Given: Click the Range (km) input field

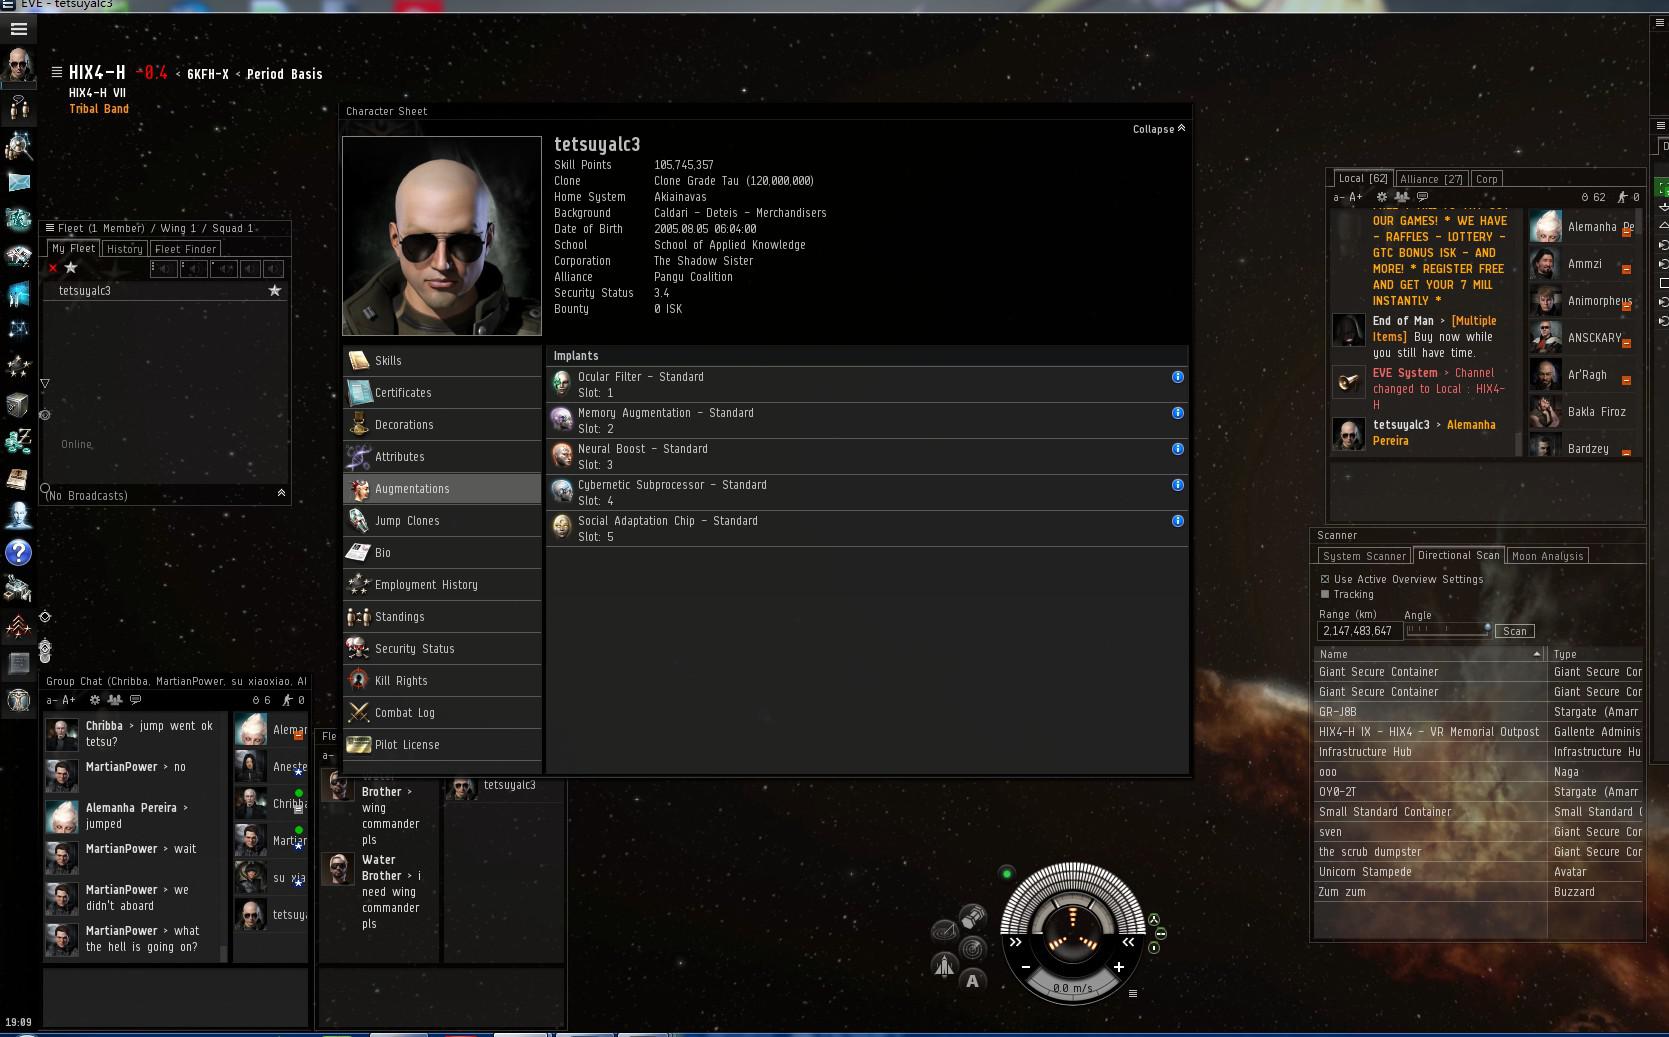Looking at the screenshot, I should 1357,631.
